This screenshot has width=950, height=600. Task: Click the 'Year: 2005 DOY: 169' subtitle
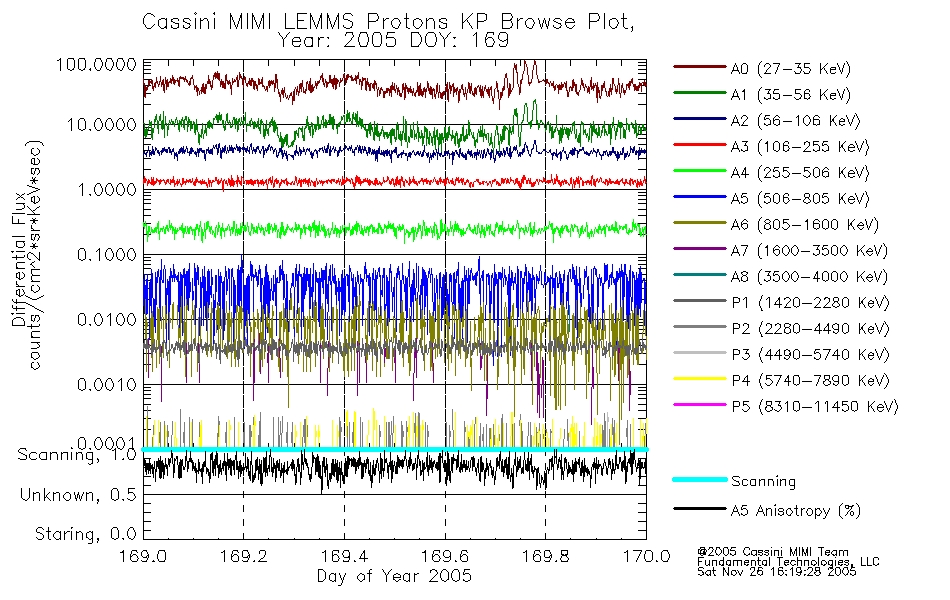[x=393, y=41]
